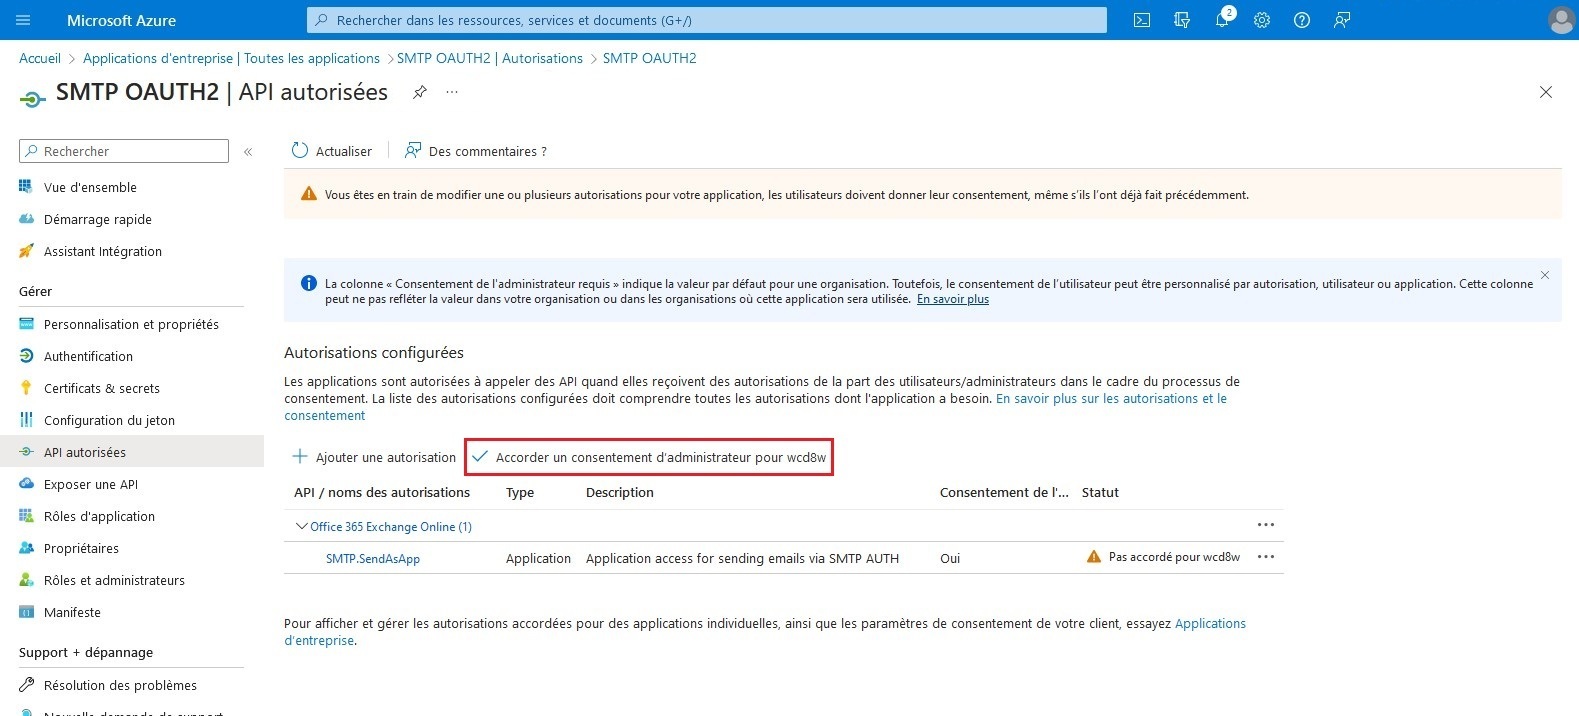Open the directory and subscription filter icon
Image resolution: width=1579 pixels, height=716 pixels.
[1182, 20]
